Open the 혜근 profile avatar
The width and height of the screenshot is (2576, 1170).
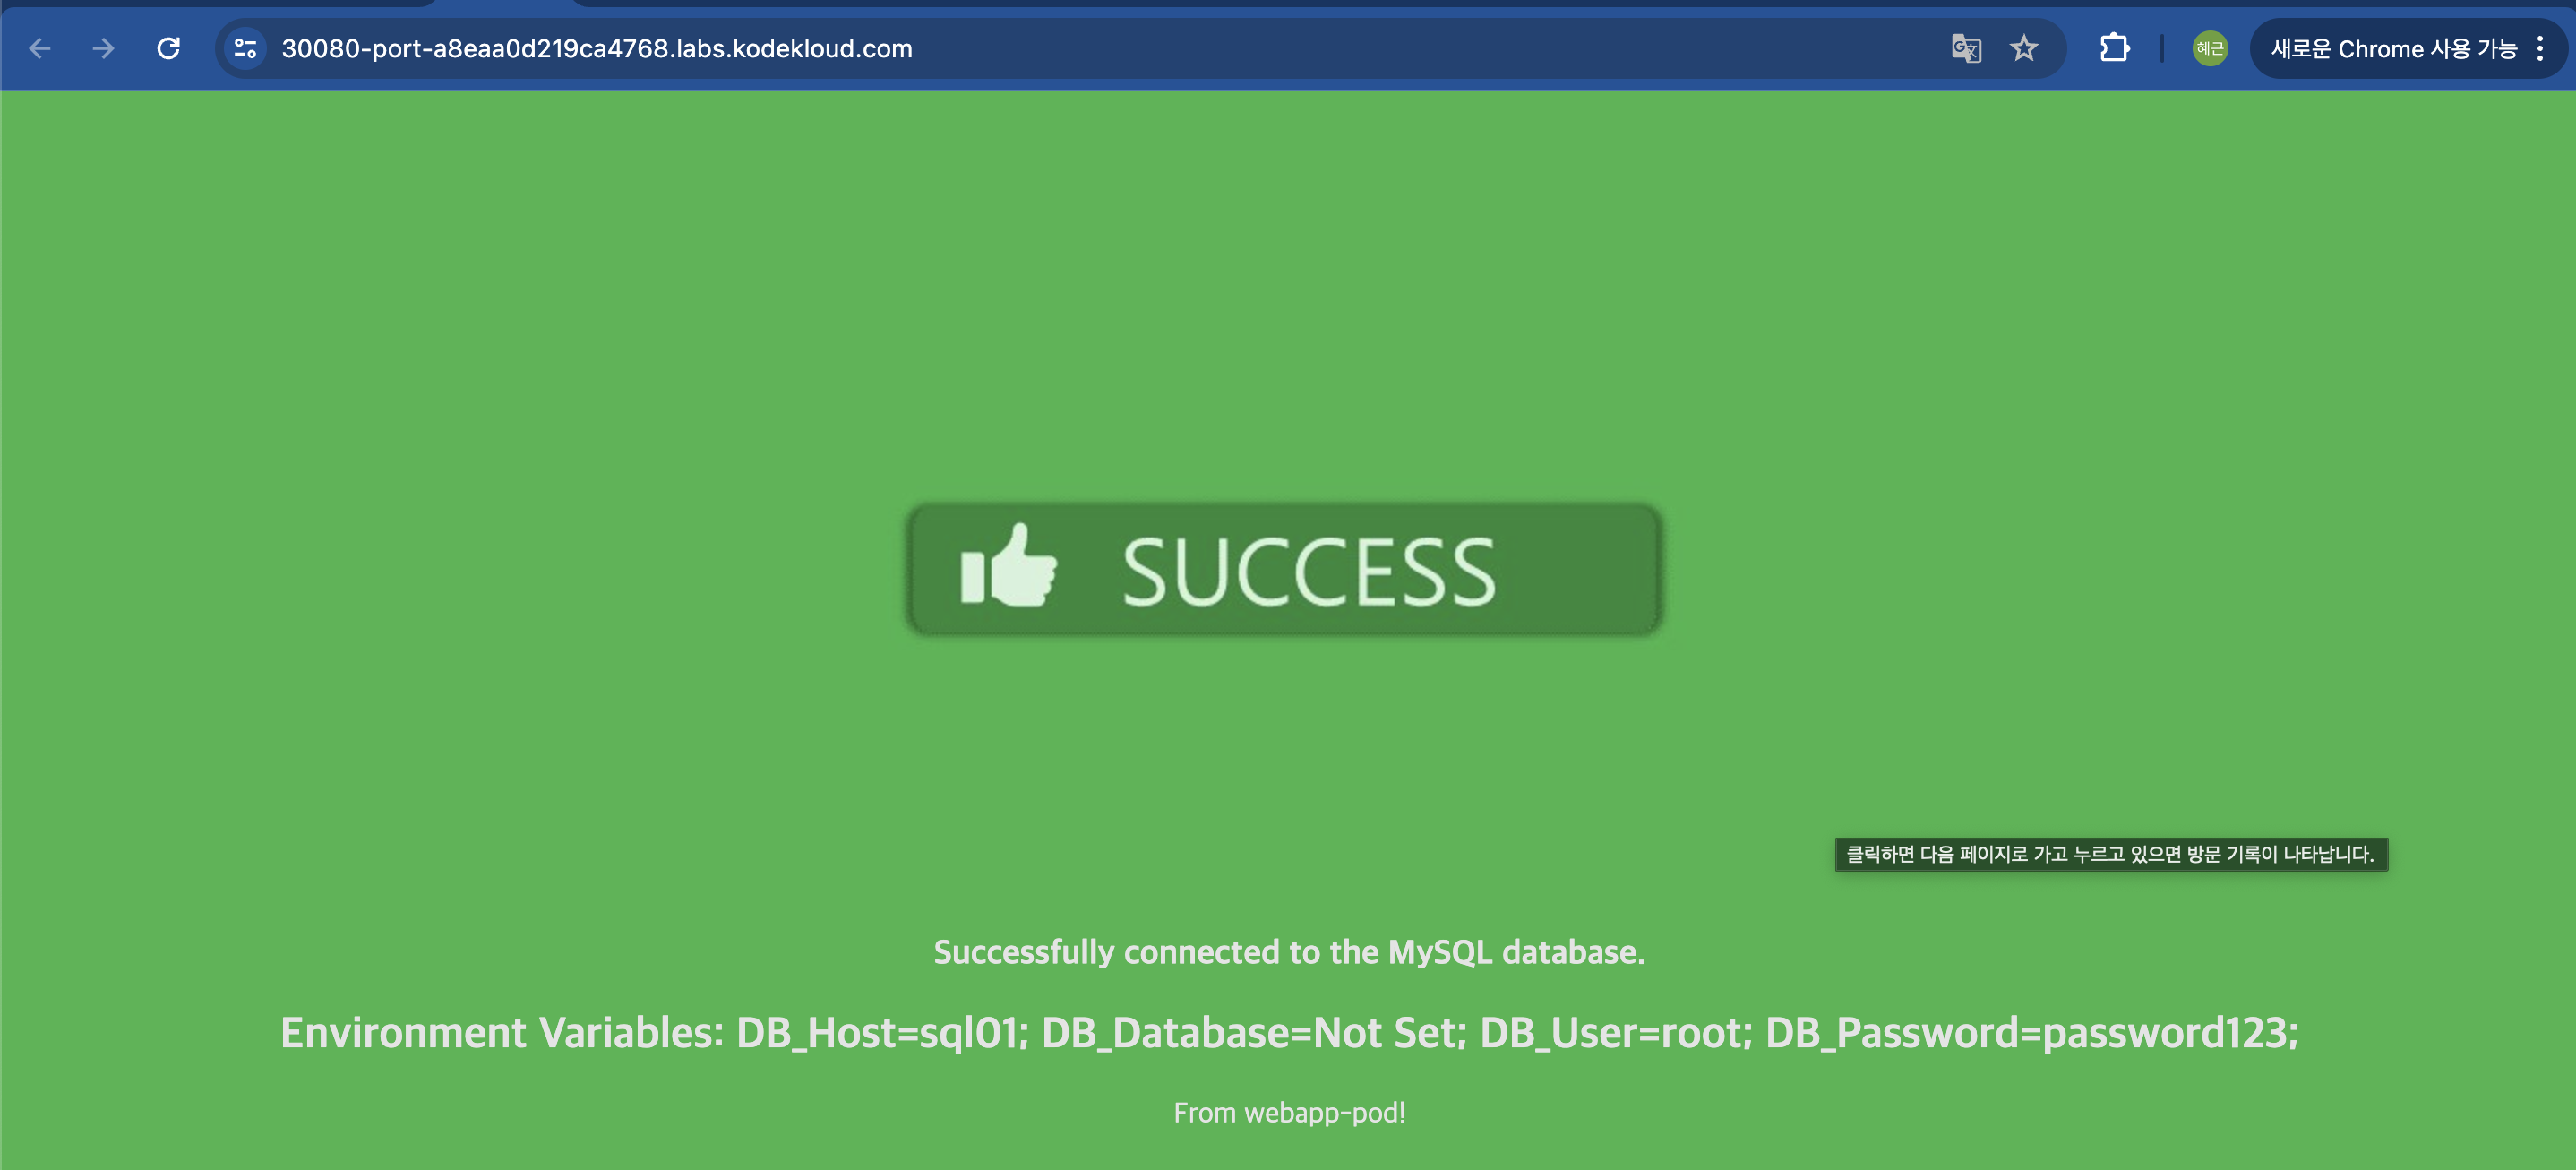pyautogui.click(x=2209, y=48)
